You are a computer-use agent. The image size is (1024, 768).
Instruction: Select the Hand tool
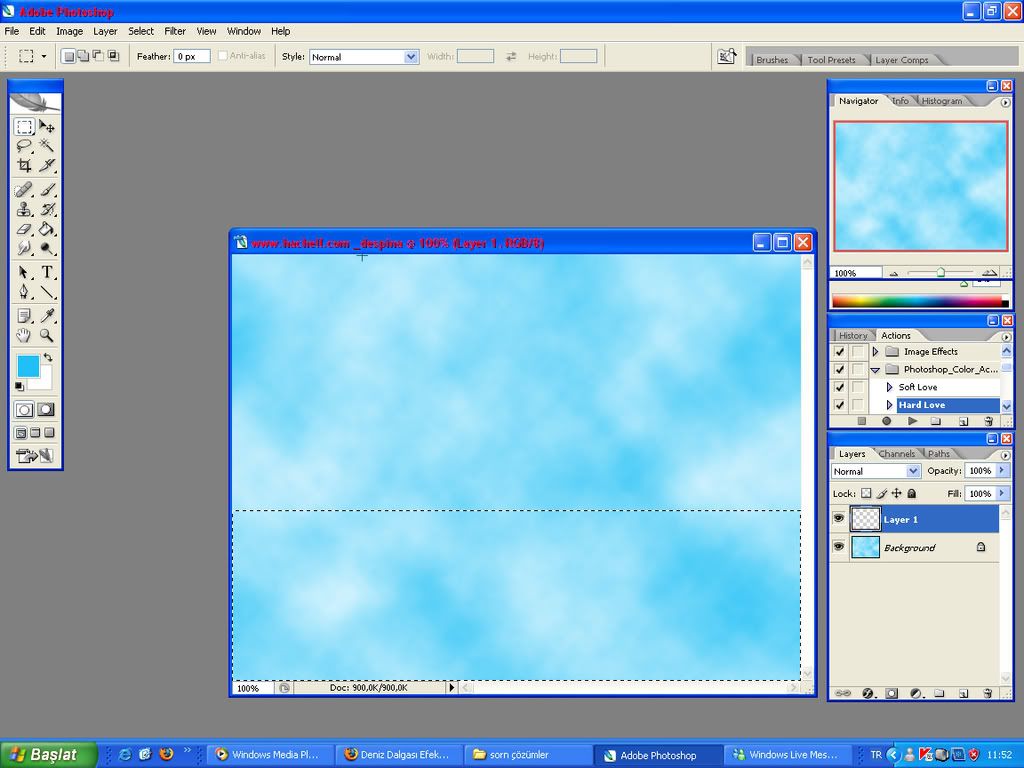click(24, 336)
